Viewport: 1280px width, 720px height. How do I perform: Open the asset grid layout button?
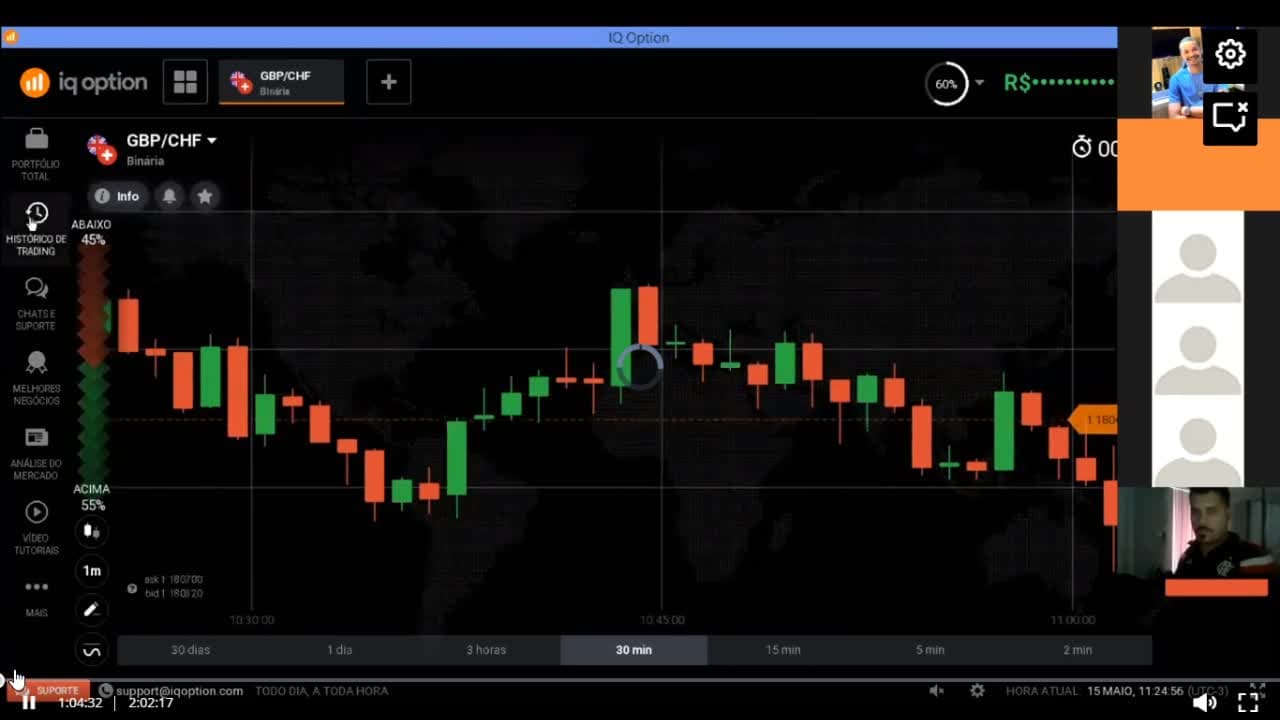(185, 82)
